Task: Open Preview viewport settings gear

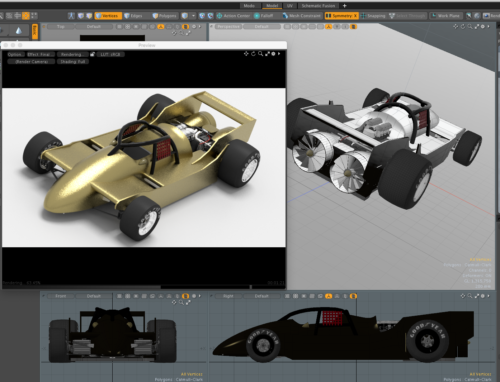Action: 273,54
